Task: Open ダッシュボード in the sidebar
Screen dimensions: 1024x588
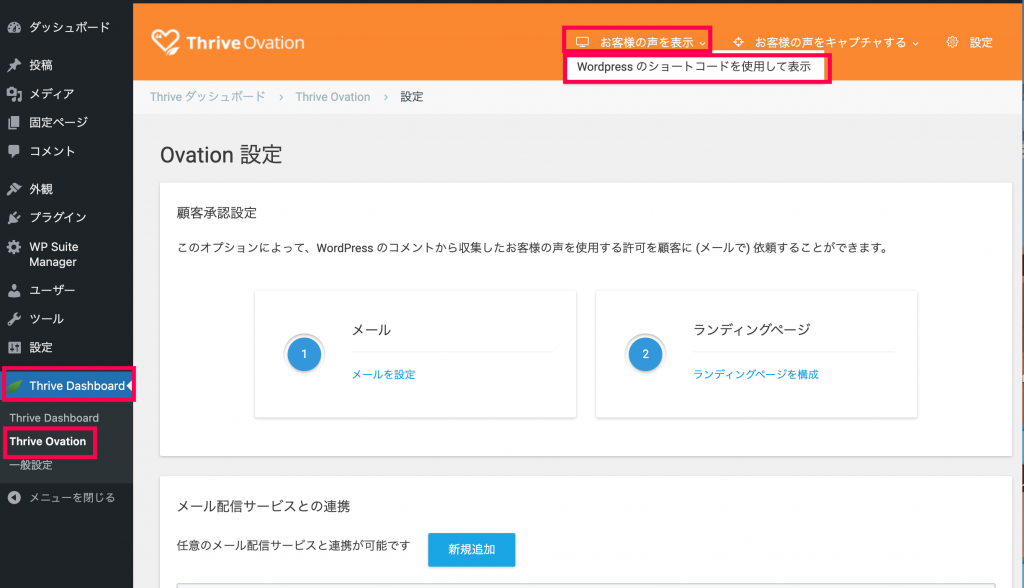Action: click(69, 27)
